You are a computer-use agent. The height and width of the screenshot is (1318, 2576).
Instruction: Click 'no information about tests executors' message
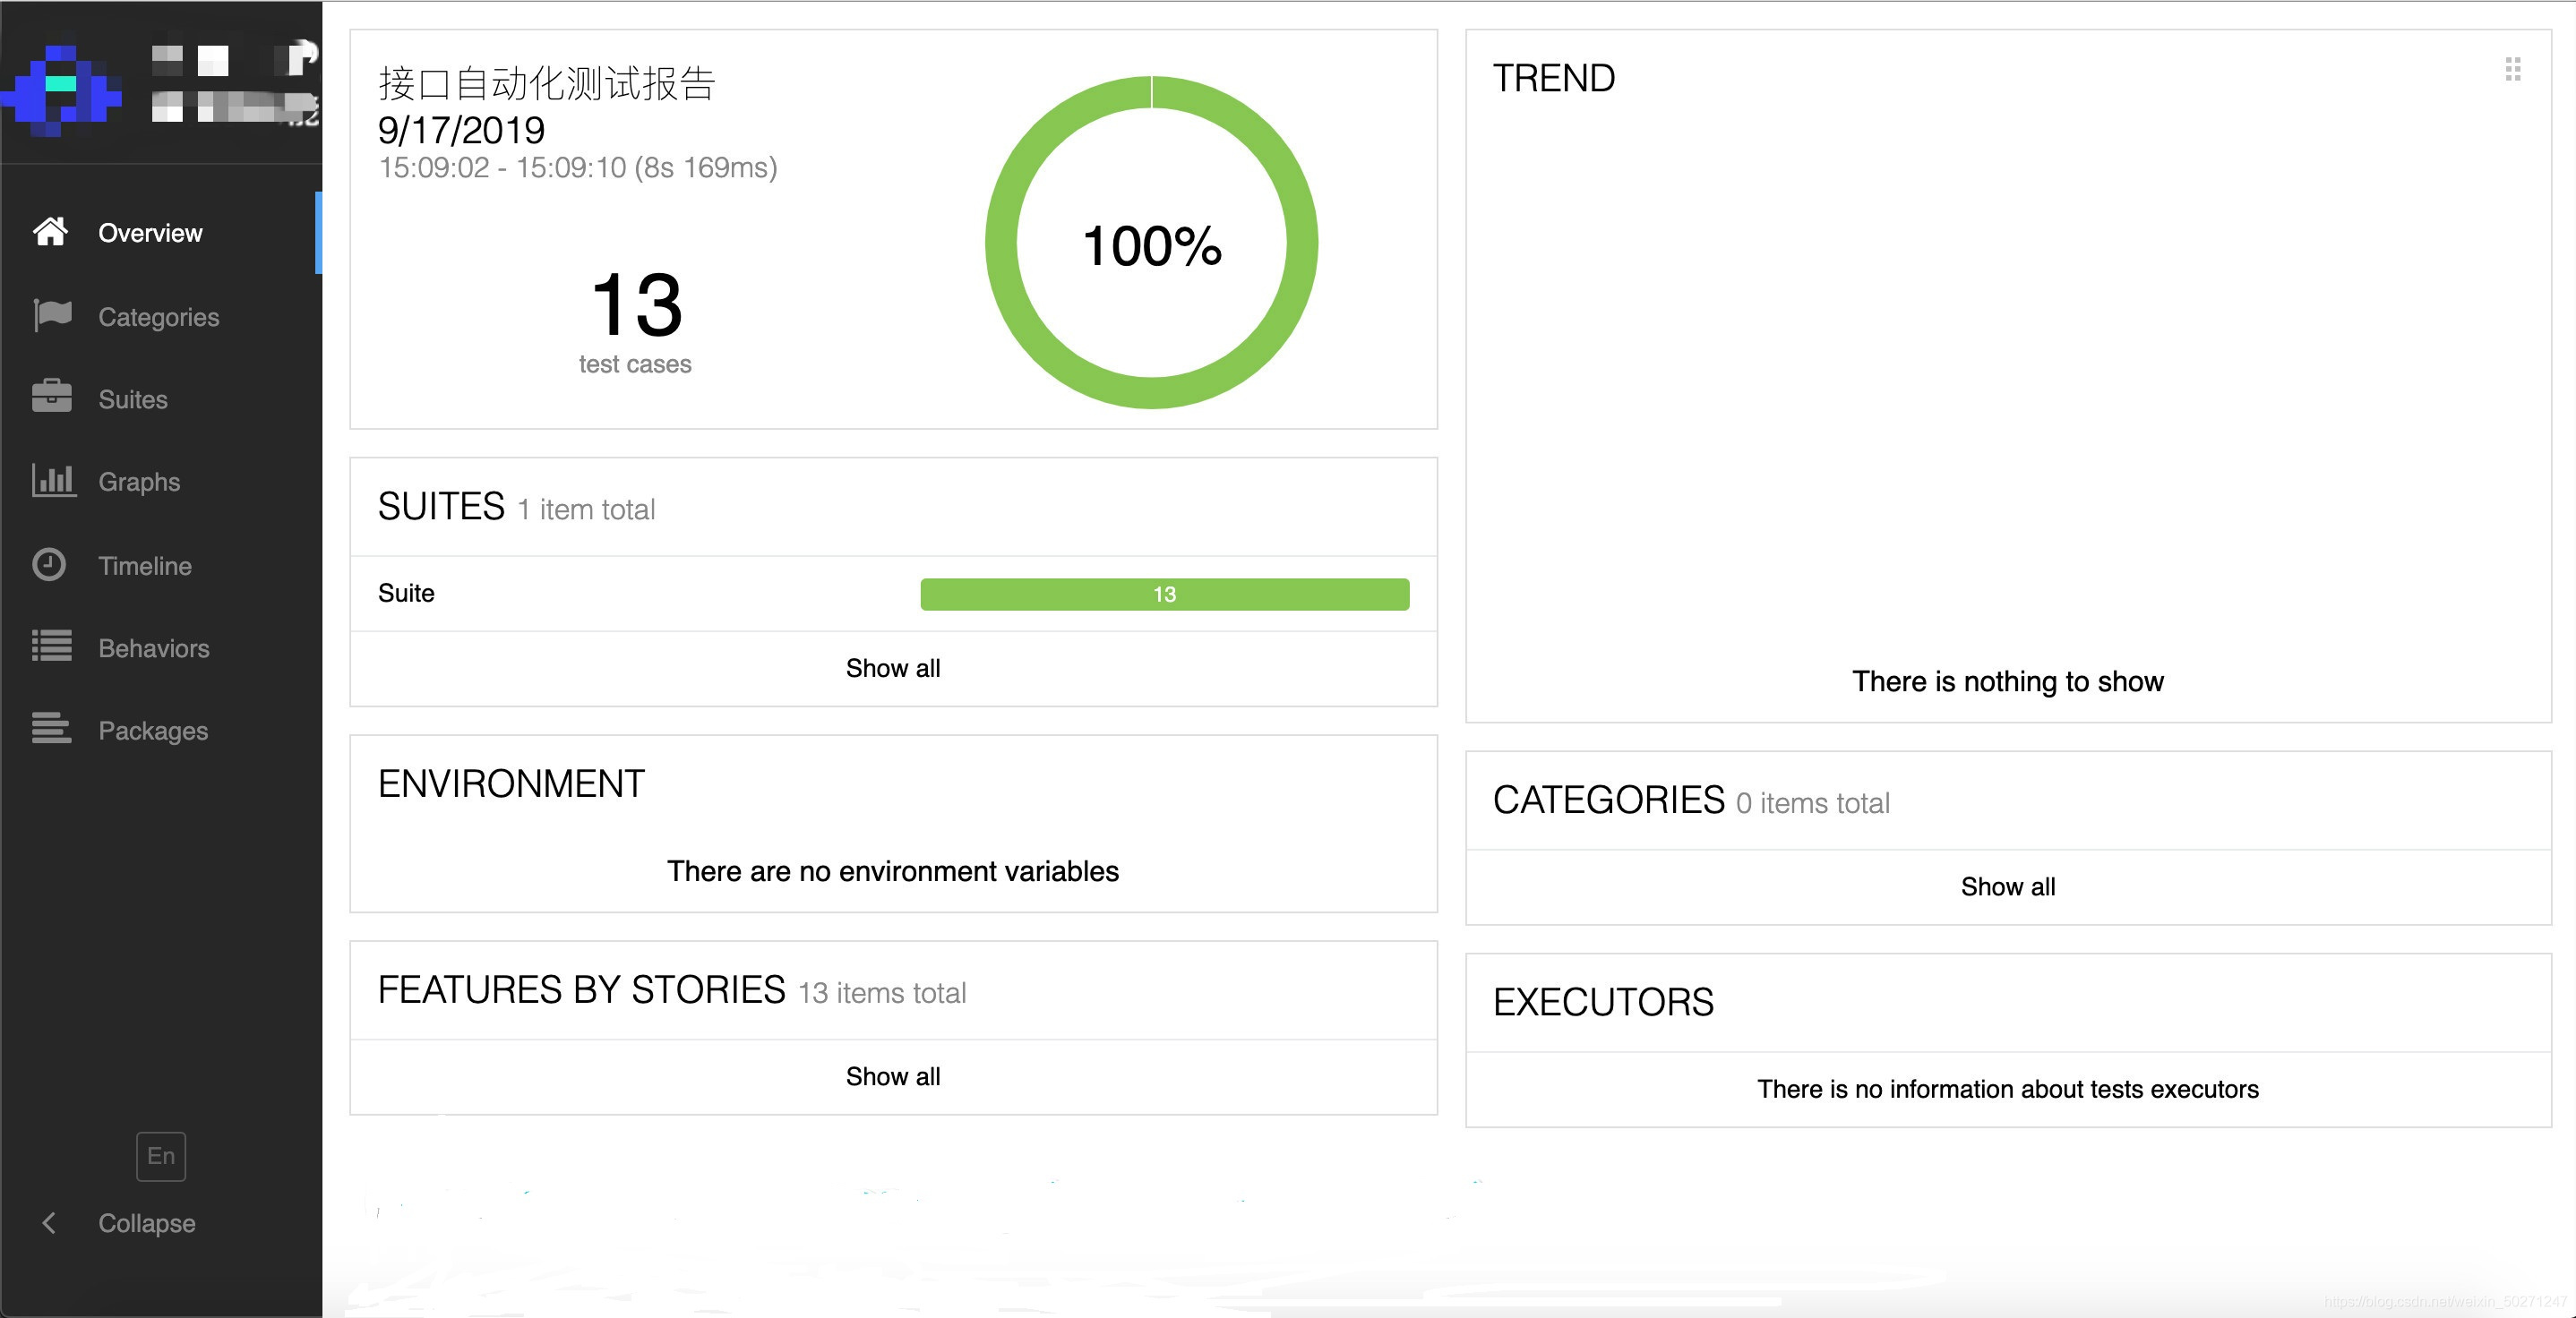(x=2008, y=1089)
